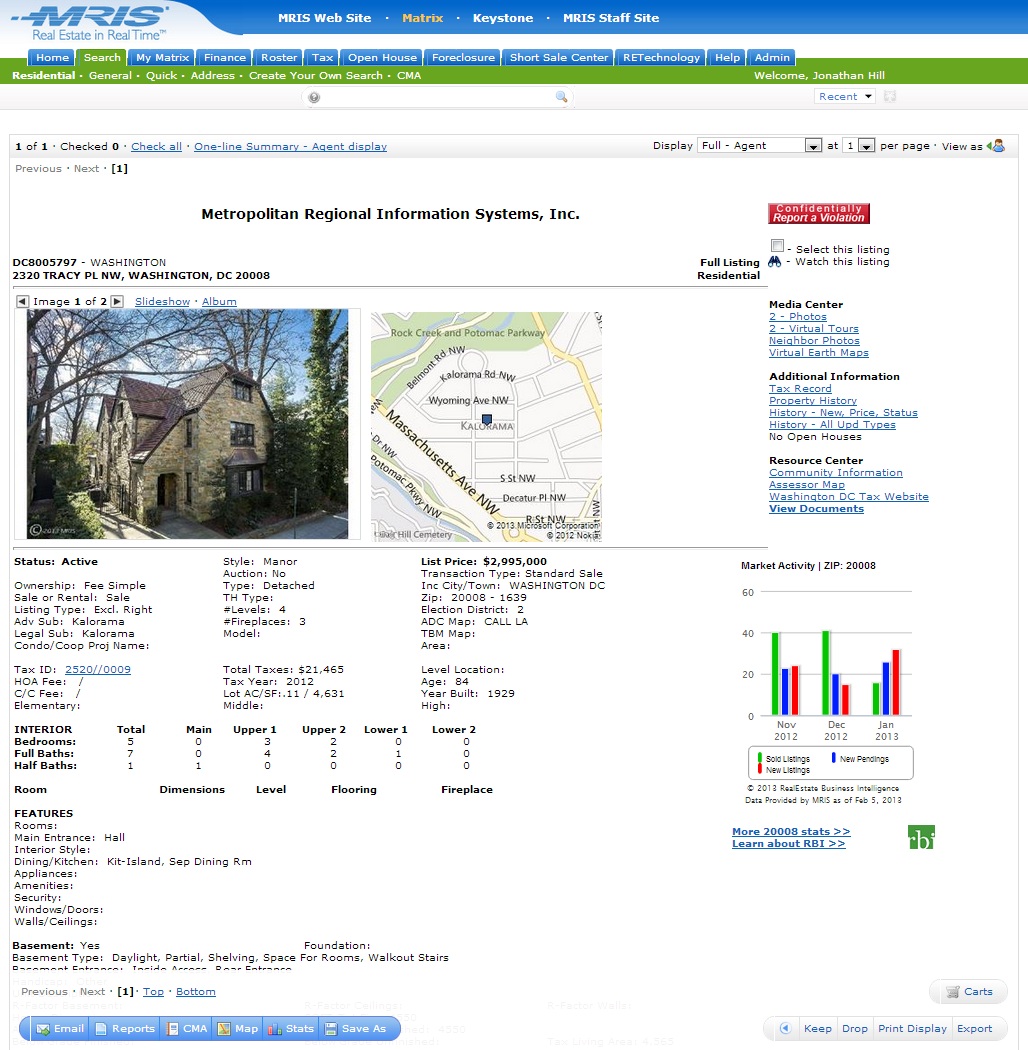This screenshot has width=1028, height=1050.
Task: Click the Check all link
Action: (x=157, y=147)
